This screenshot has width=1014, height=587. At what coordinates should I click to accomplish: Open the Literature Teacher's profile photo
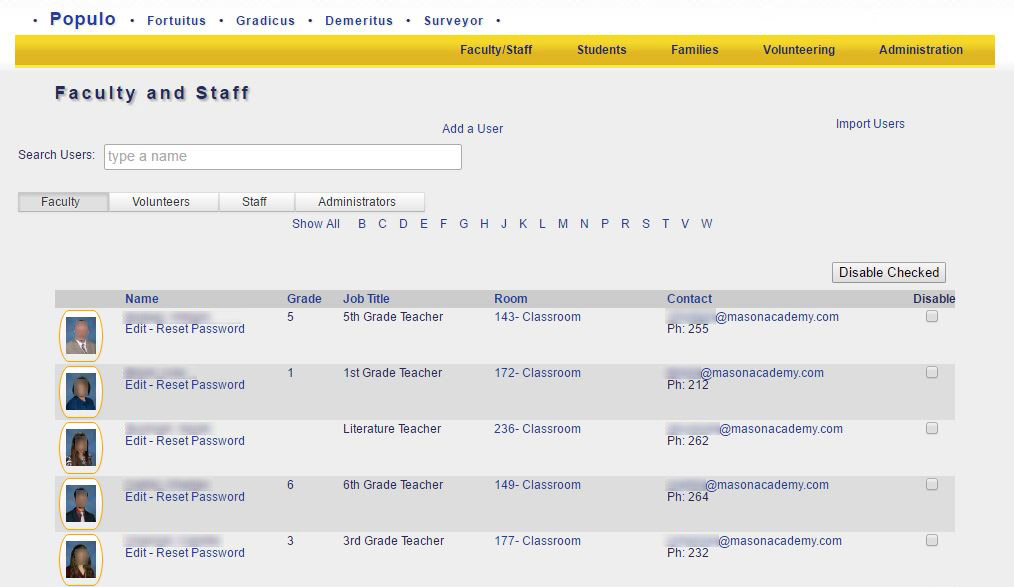81,448
